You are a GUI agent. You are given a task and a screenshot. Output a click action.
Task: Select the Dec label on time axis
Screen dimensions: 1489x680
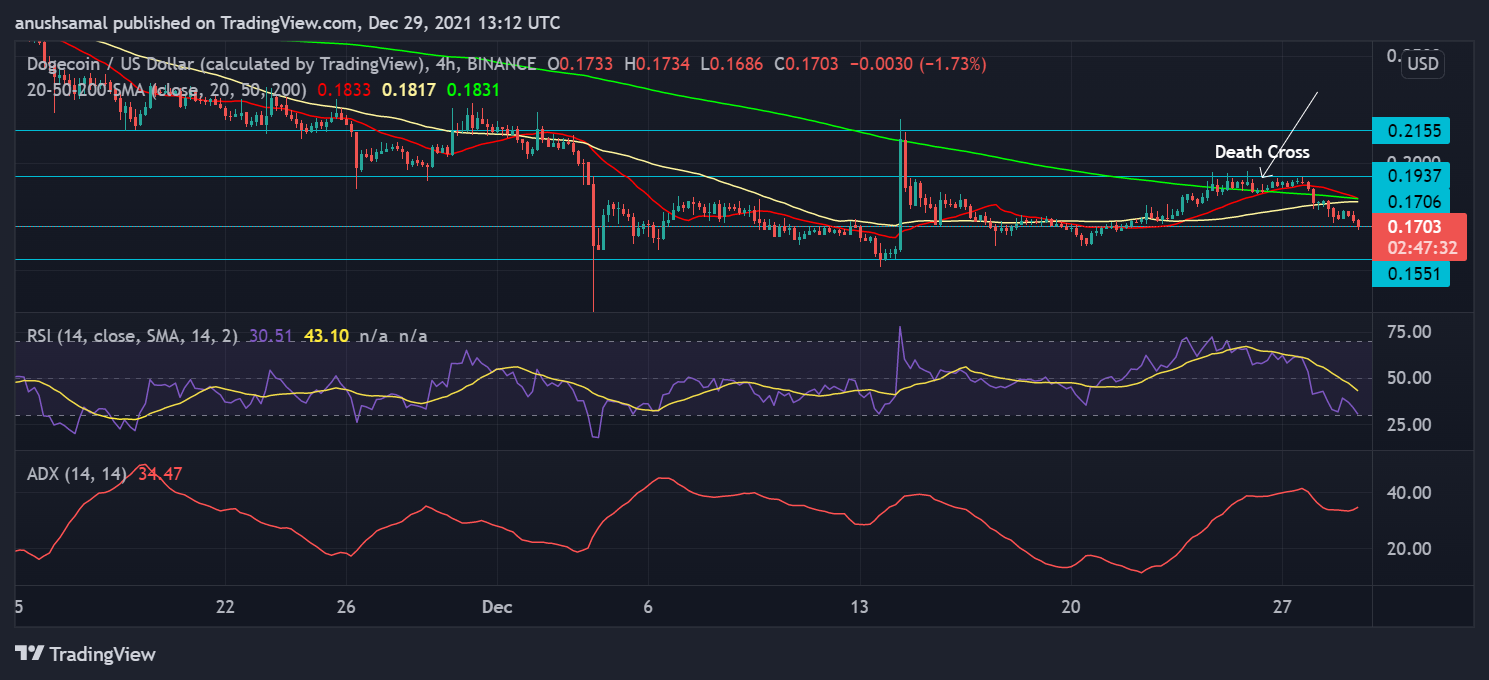click(x=495, y=606)
